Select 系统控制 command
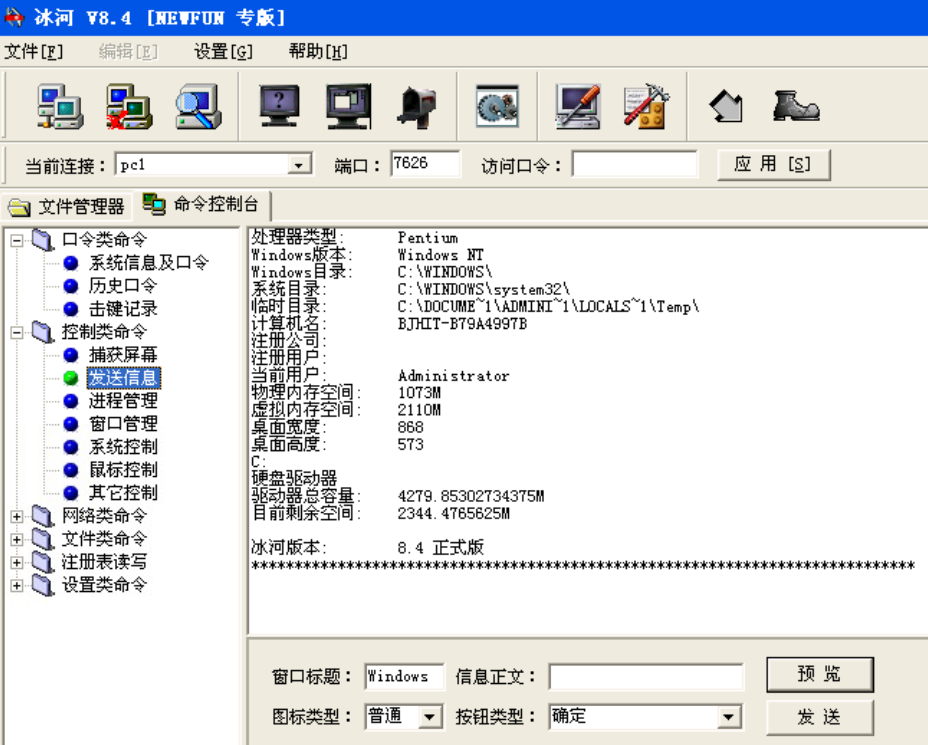This screenshot has height=745, width=928. (x=123, y=447)
